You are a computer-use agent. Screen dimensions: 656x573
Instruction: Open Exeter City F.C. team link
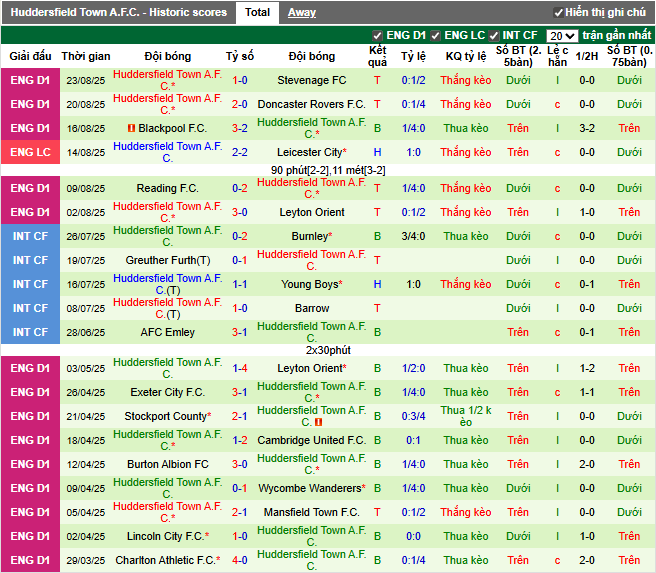pyautogui.click(x=167, y=392)
